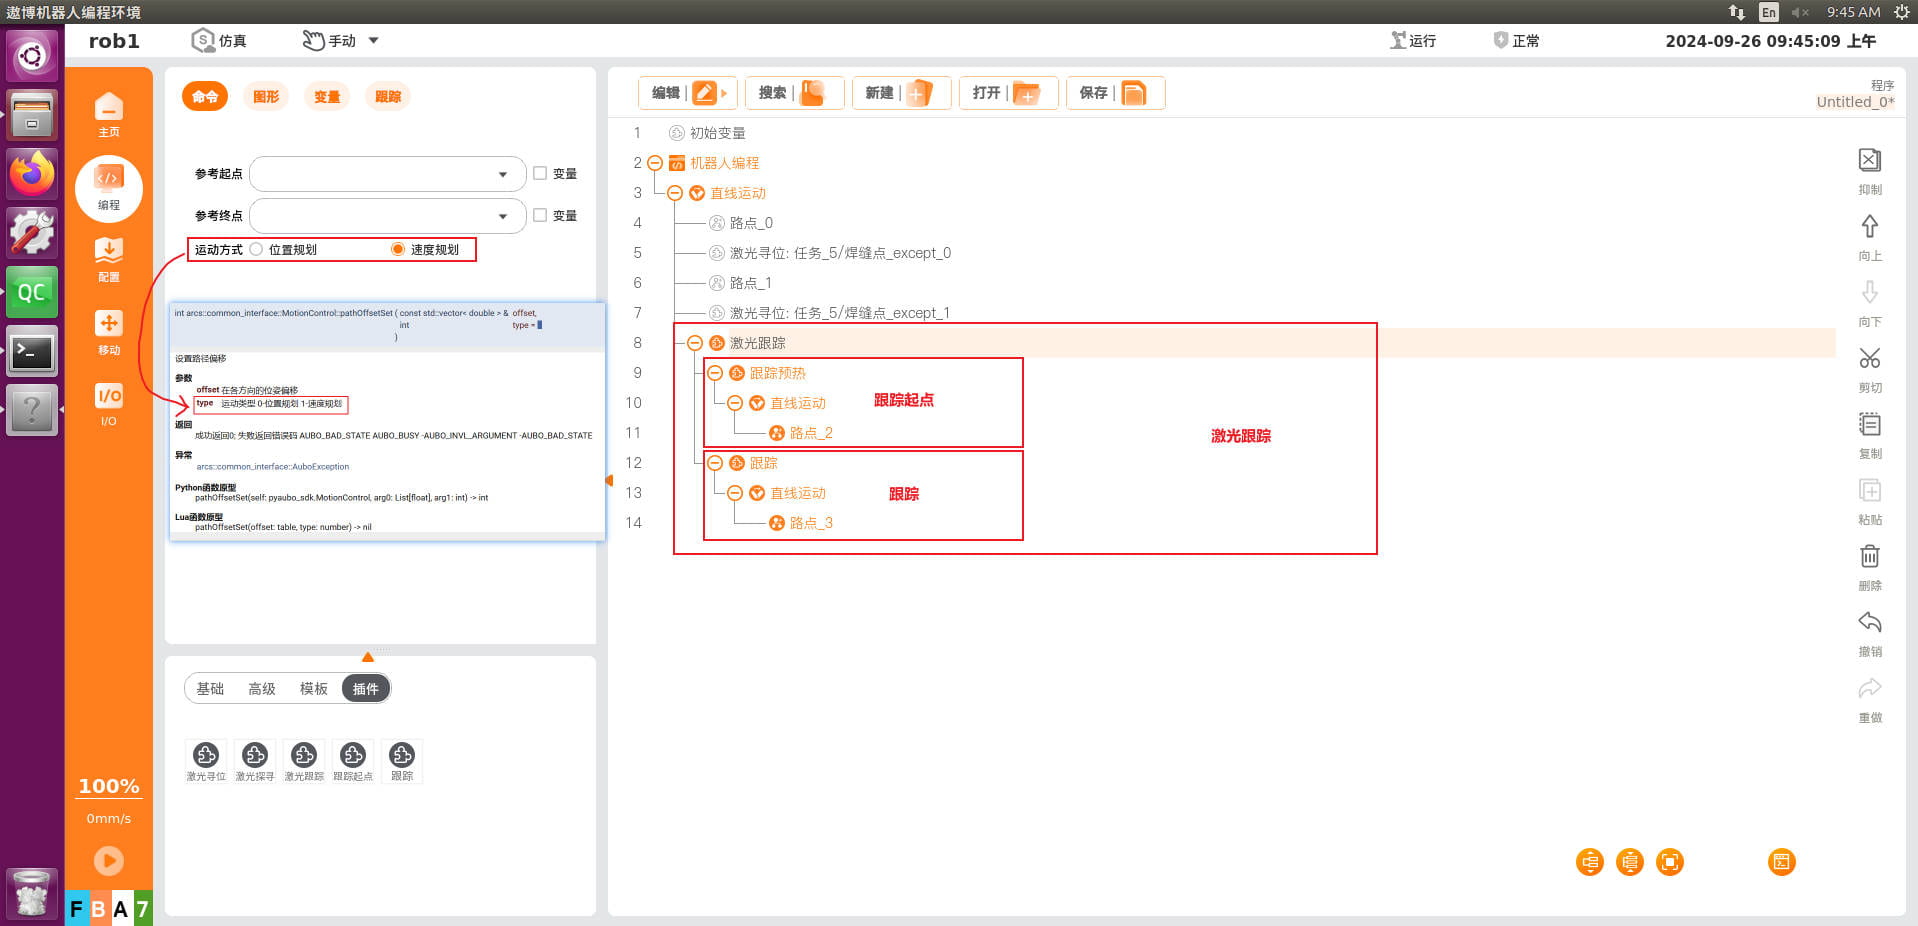Click the 新建 new program button
Image resolution: width=1918 pixels, height=926 pixels.
[x=901, y=93]
